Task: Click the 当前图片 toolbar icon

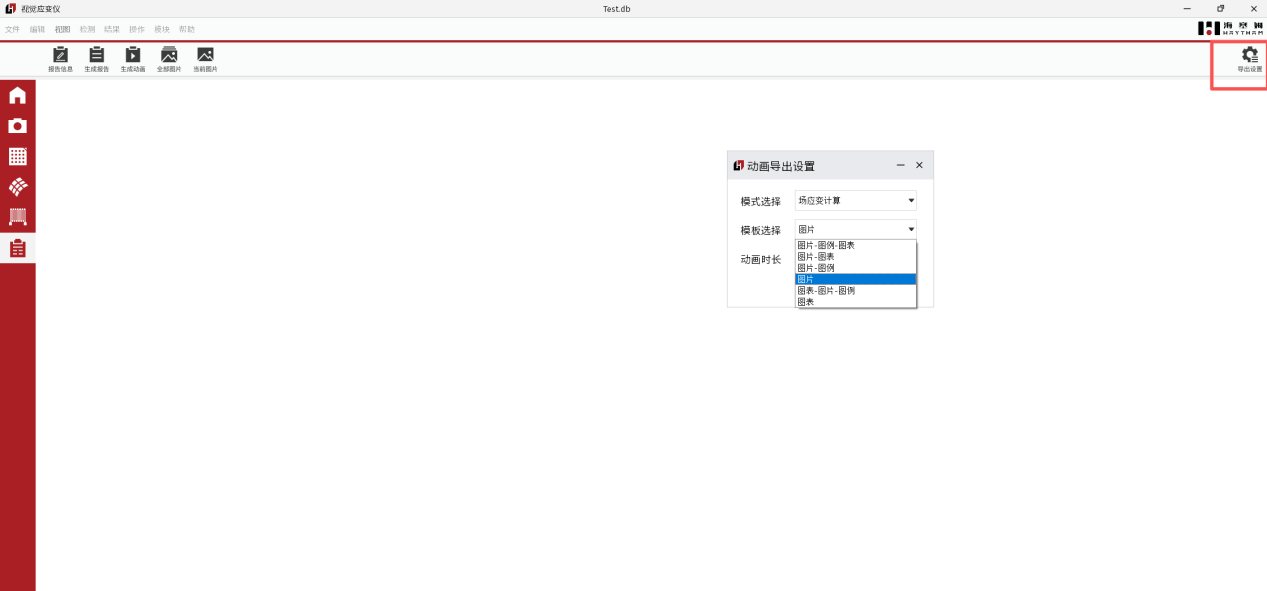Action: pos(205,56)
